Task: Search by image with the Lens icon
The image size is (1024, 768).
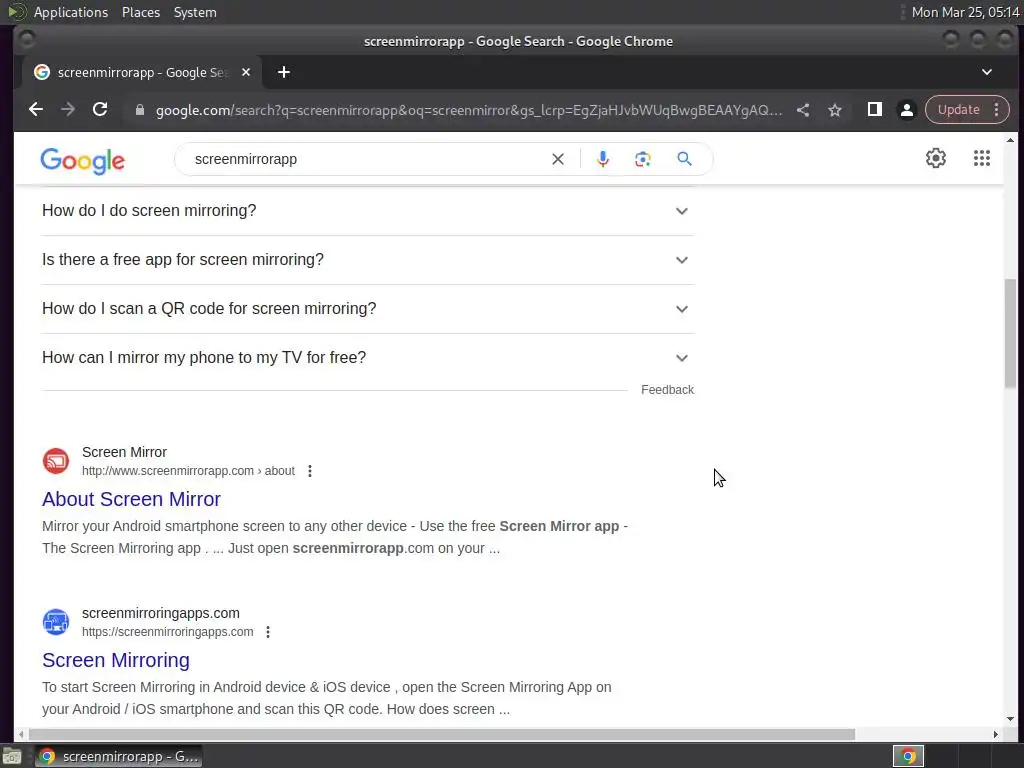Action: pos(643,159)
